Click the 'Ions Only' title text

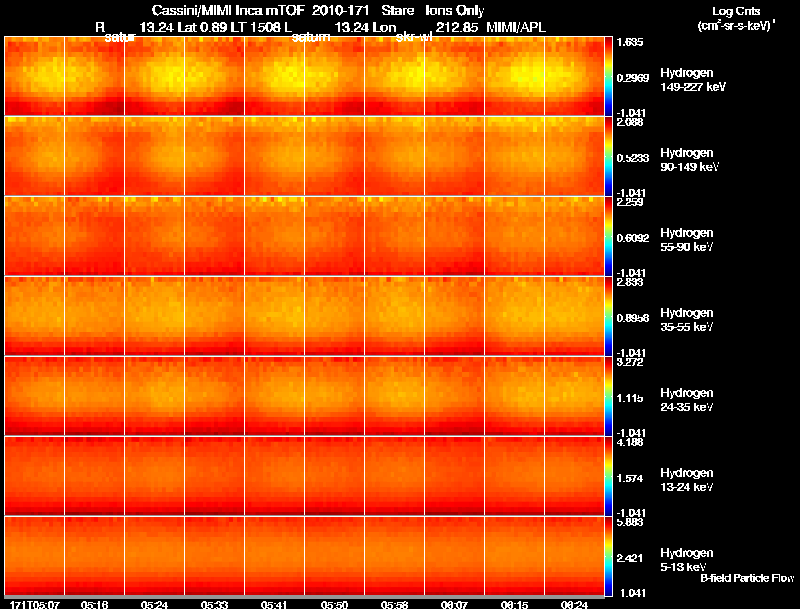(455, 11)
